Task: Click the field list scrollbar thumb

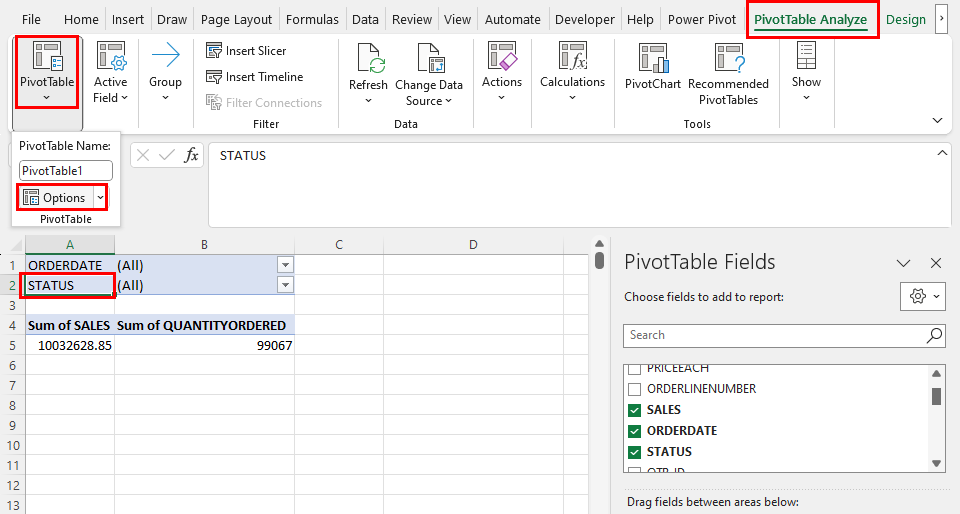Action: 936,396
